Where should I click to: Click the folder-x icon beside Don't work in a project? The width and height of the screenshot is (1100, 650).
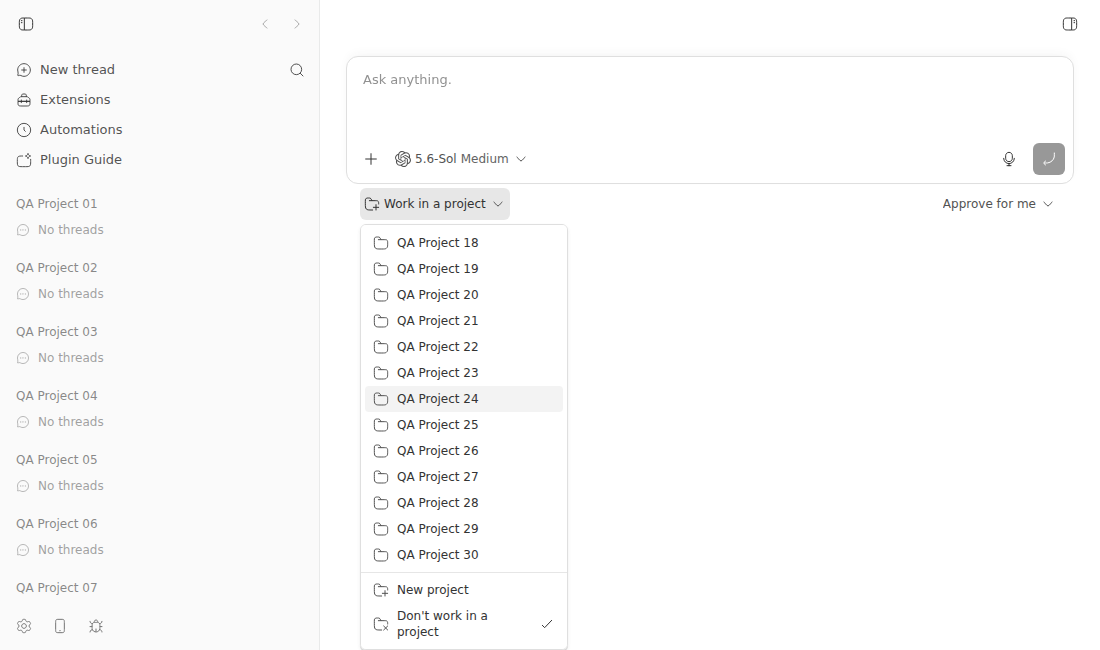pyautogui.click(x=381, y=623)
